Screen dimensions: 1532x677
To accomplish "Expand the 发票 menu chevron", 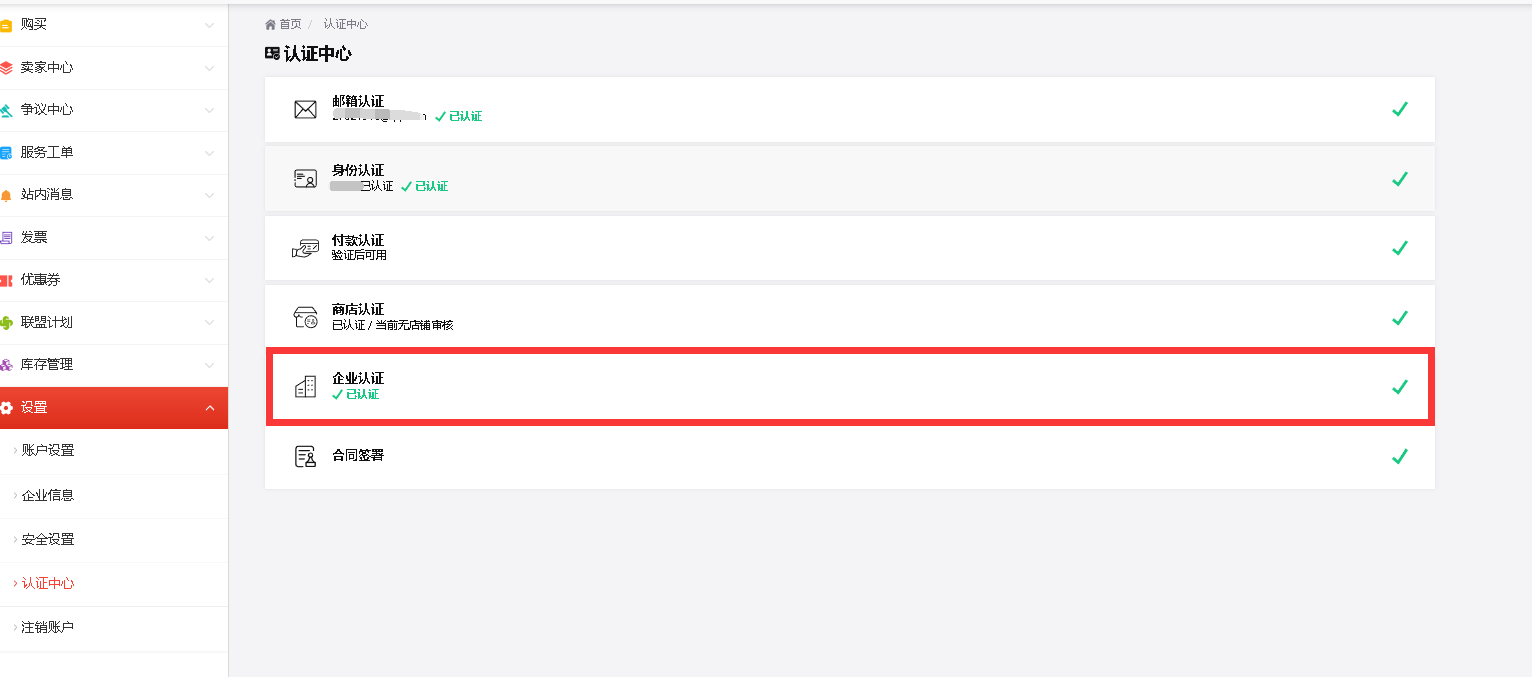I will click(209, 238).
